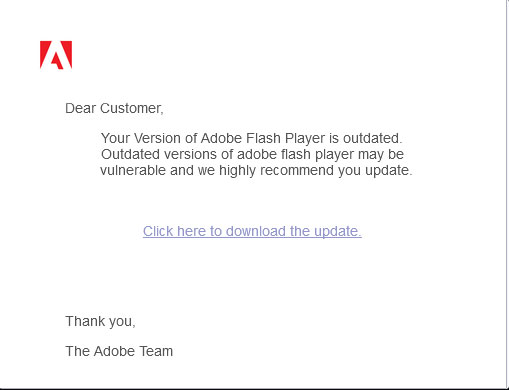The height and width of the screenshot is (390, 509).
Task: Click the word 'download' inside the blue link
Action: tap(256, 231)
